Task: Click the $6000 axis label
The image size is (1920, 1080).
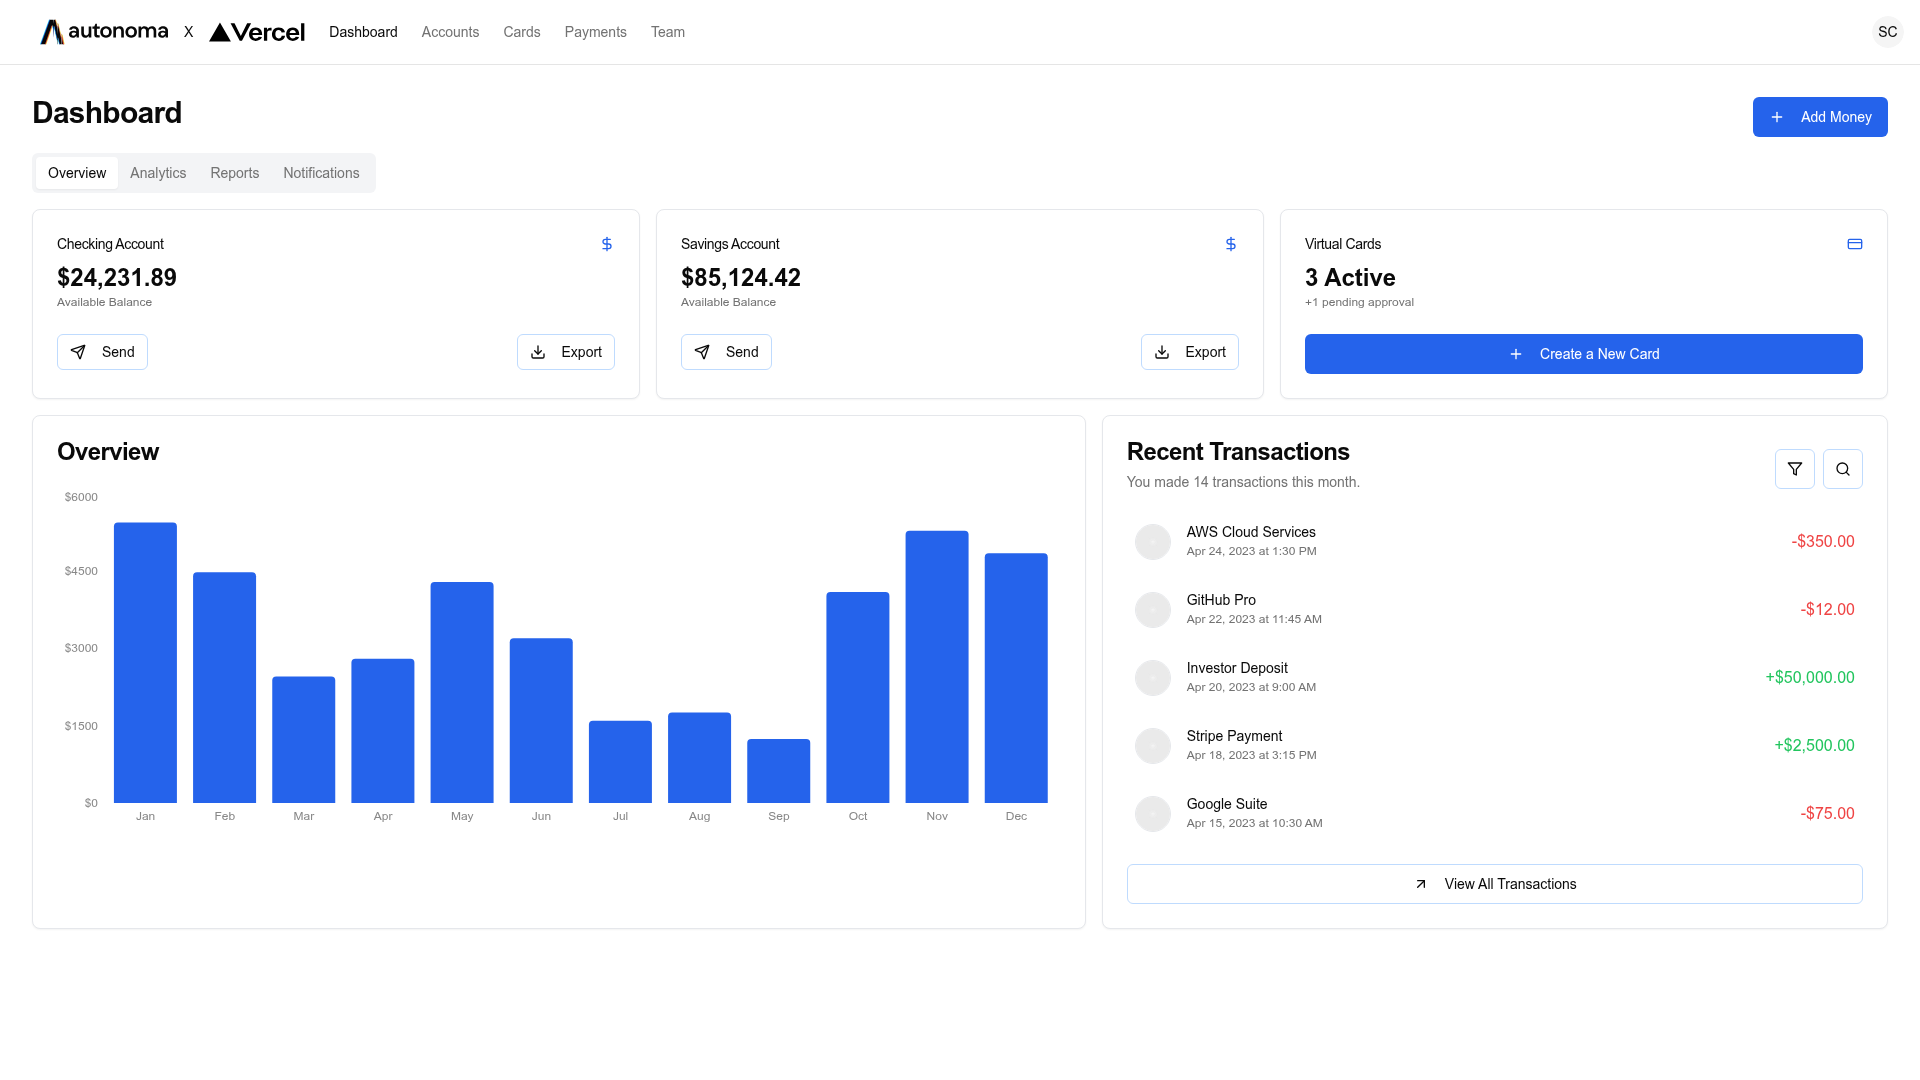Action: (x=81, y=497)
